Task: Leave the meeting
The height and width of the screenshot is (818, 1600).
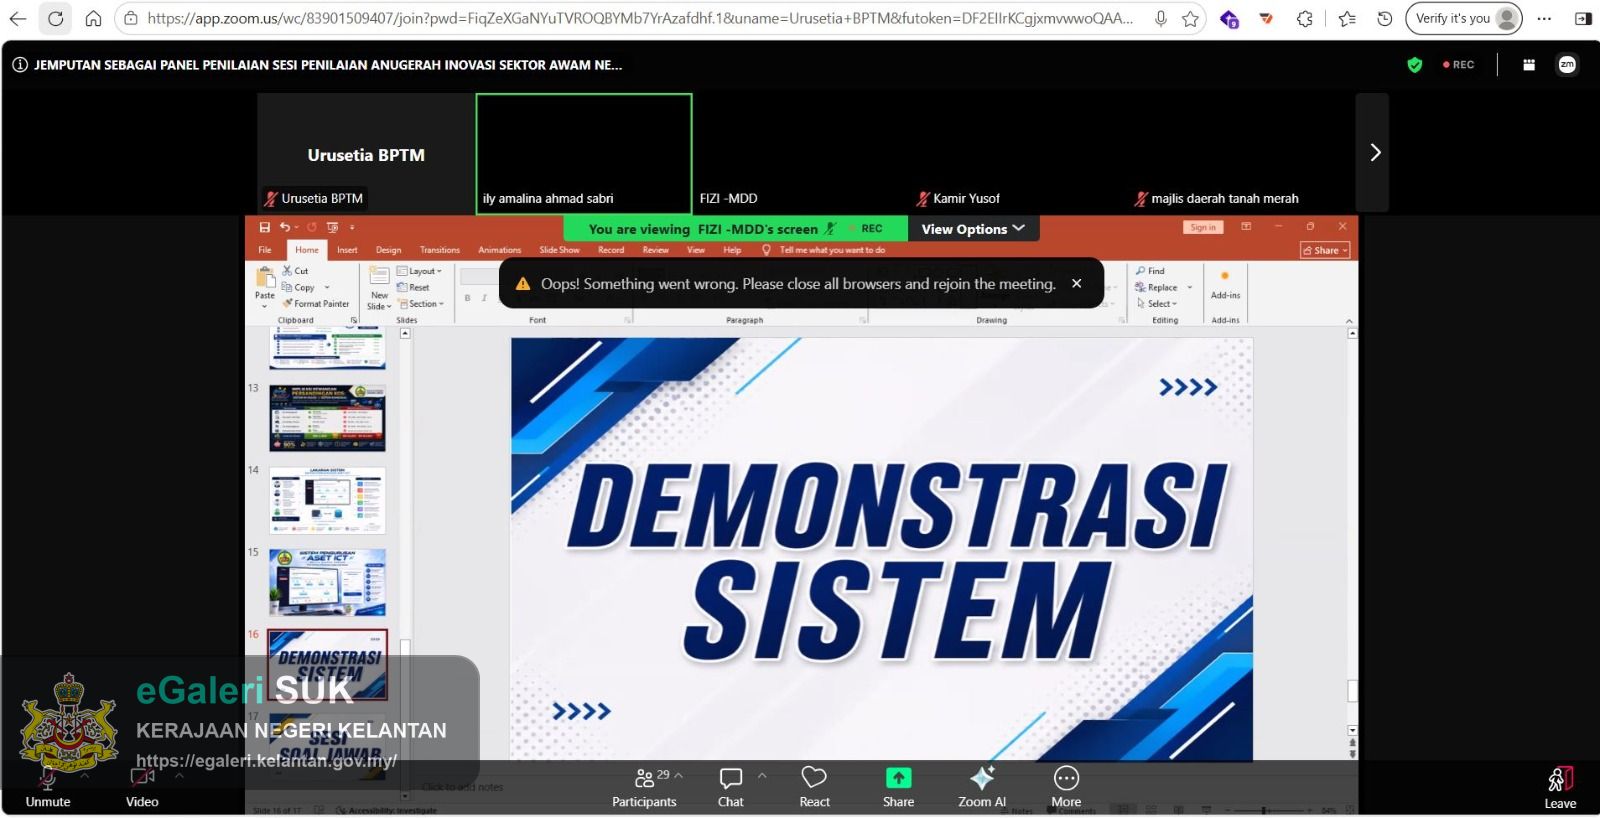Action: [x=1560, y=788]
